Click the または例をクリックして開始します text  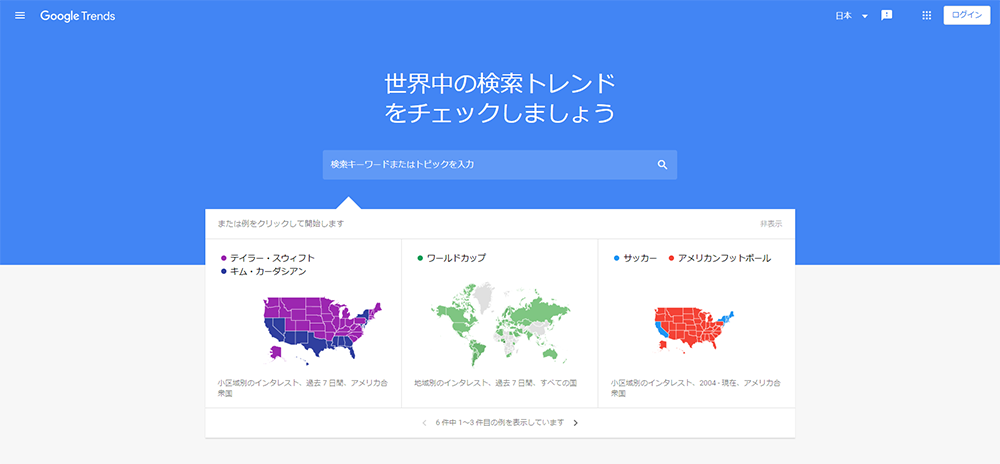(x=281, y=224)
